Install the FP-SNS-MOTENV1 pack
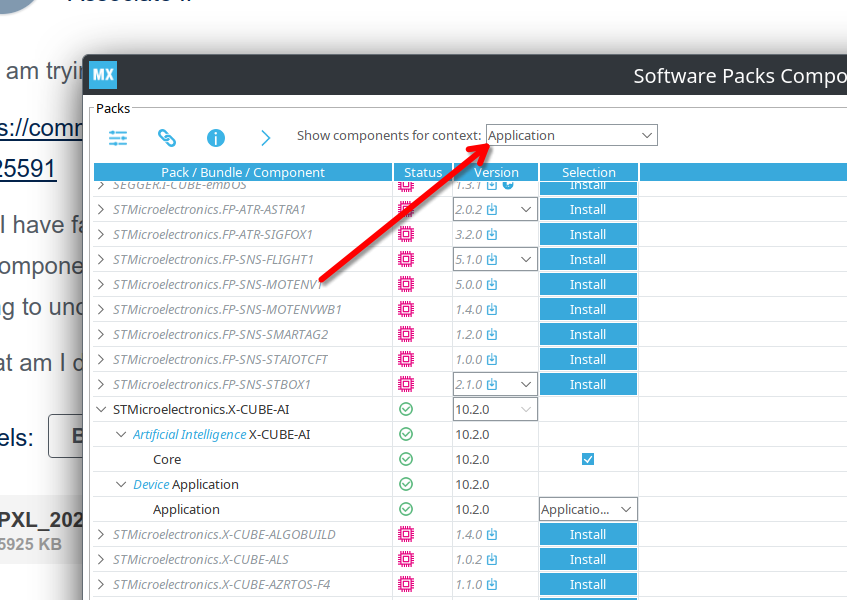Screen dimensions: 847x600 point(588,284)
